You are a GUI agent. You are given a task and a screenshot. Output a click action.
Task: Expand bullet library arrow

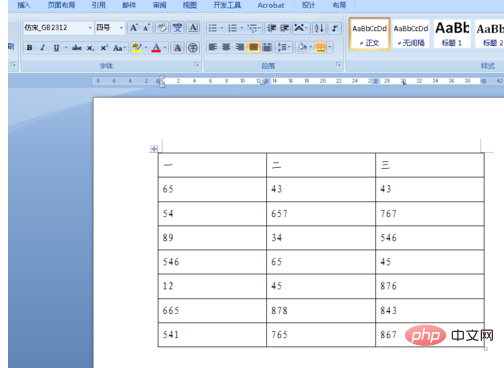pyautogui.click(x=222, y=28)
